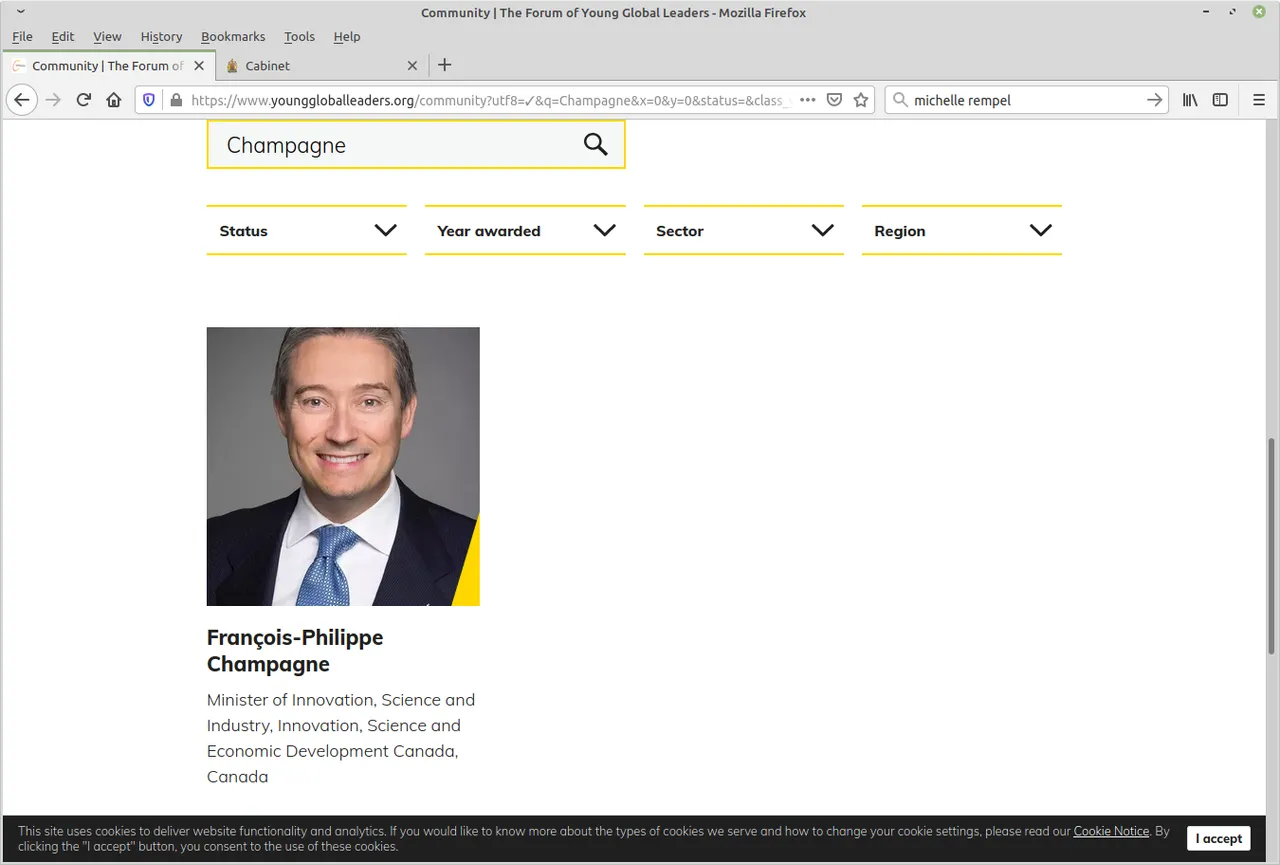Image resolution: width=1280 pixels, height=865 pixels.
Task: Open tracking protection shield icon
Action: [149, 100]
